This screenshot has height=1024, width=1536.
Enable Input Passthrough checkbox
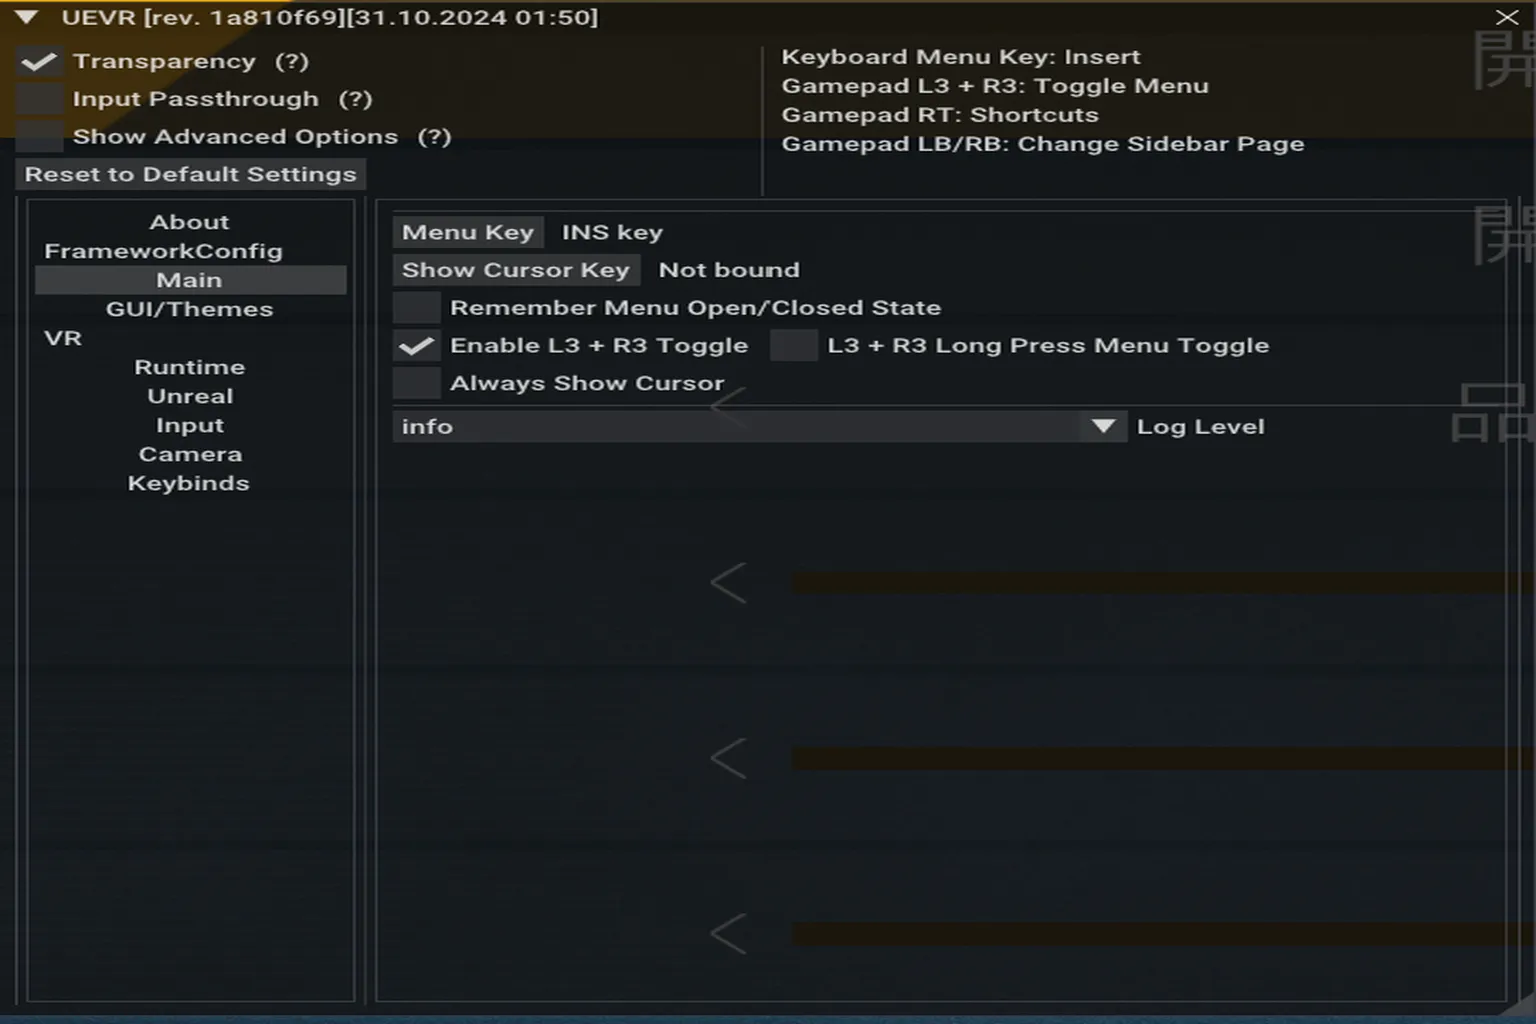40,99
